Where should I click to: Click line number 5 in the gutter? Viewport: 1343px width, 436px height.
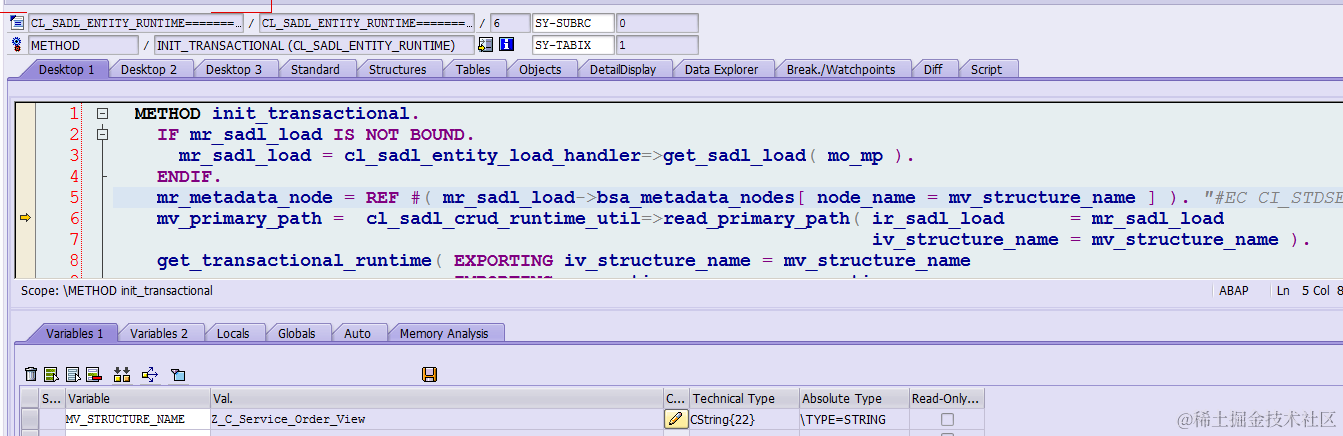point(74,197)
